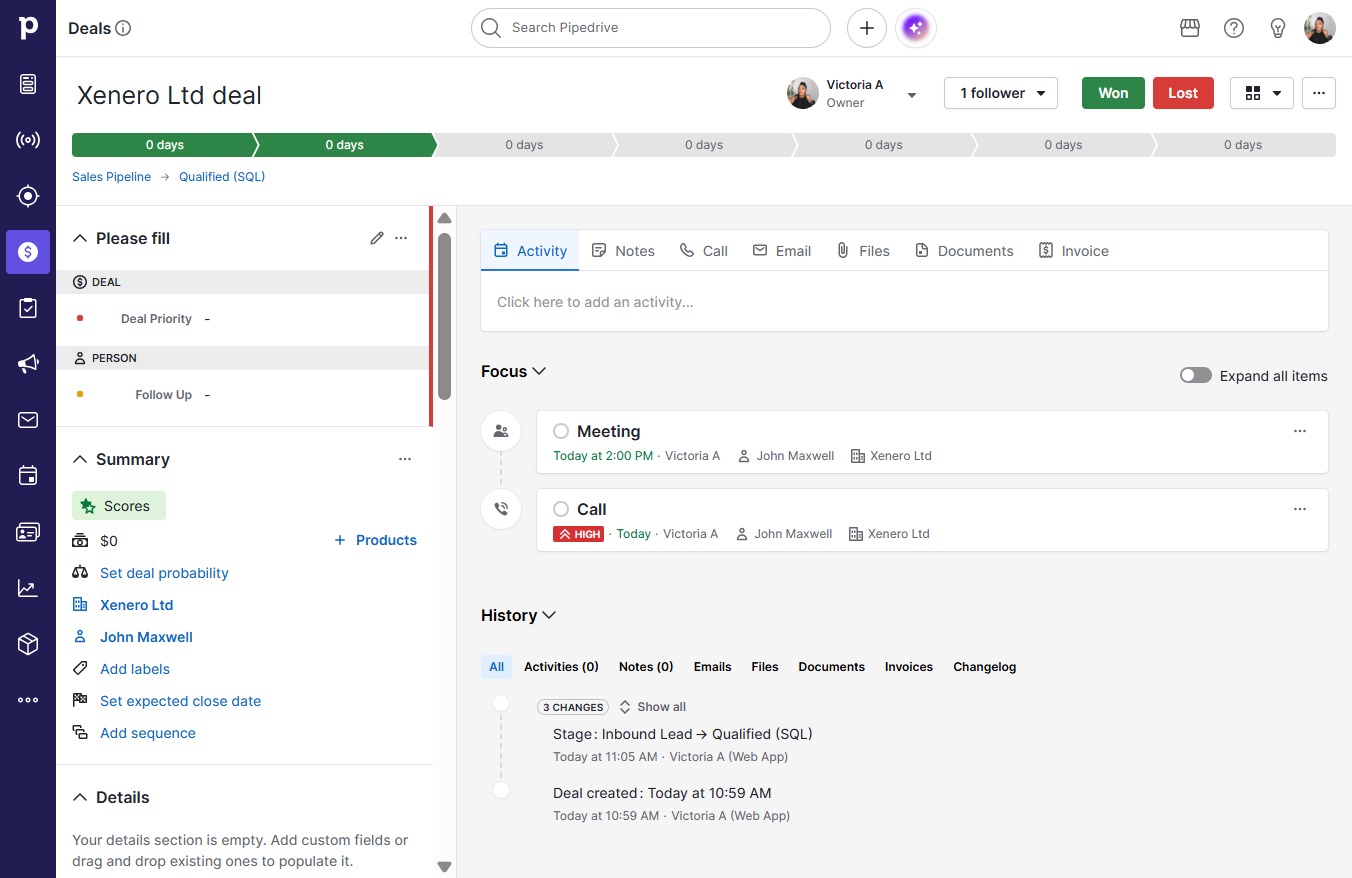The width and height of the screenshot is (1352, 878).
Task: Open the Call activity options menu
Action: [1300, 509]
